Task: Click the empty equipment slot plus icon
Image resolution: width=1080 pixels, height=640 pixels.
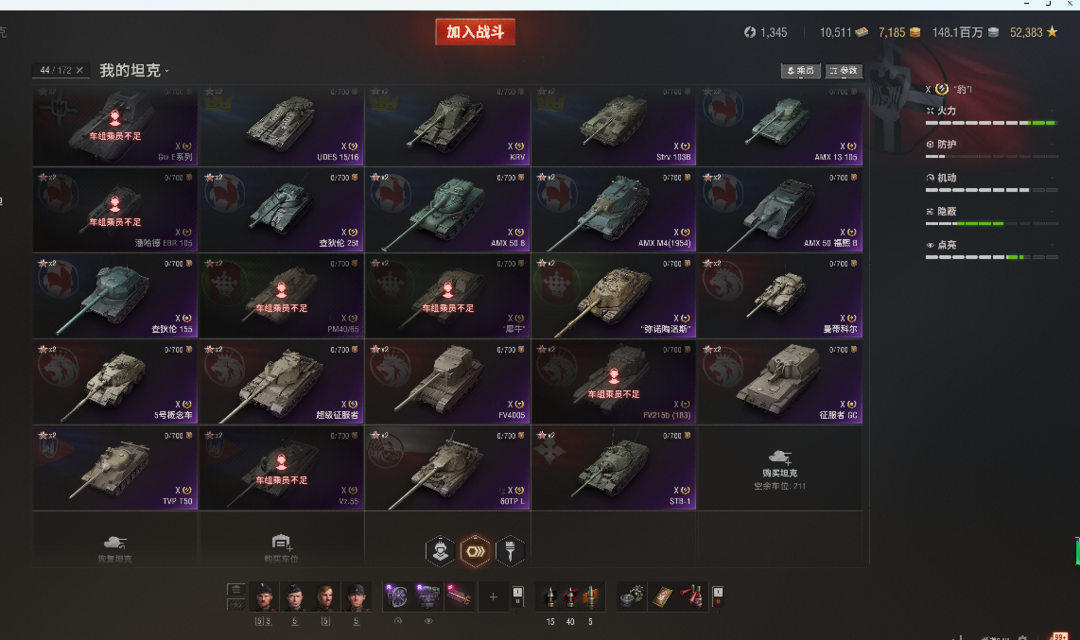Action: point(493,597)
